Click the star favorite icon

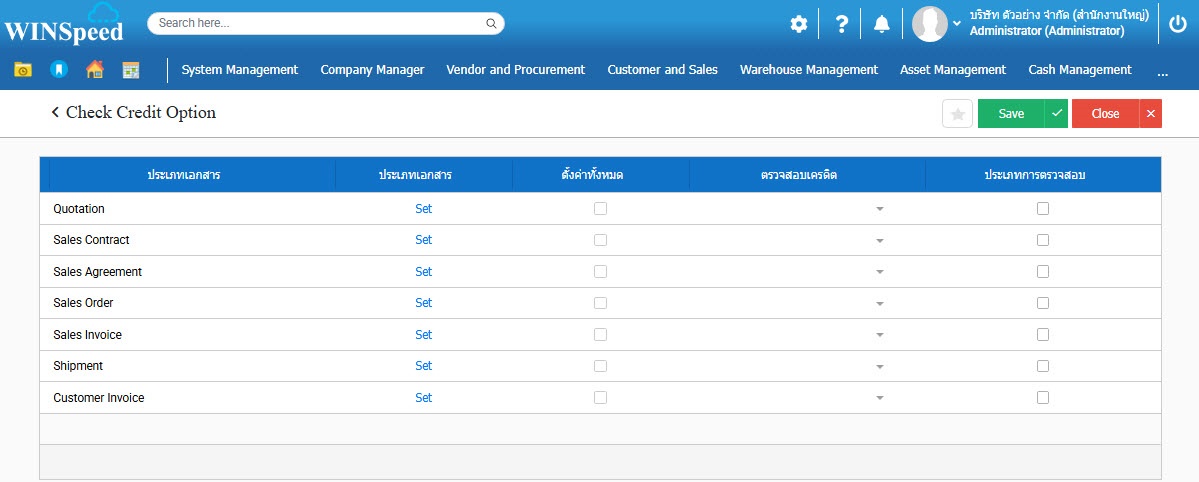957,114
